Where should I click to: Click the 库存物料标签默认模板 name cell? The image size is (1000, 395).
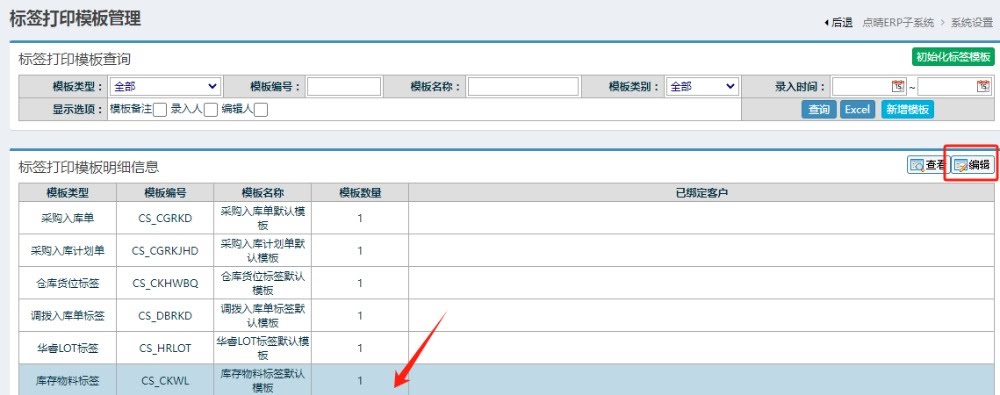263,381
